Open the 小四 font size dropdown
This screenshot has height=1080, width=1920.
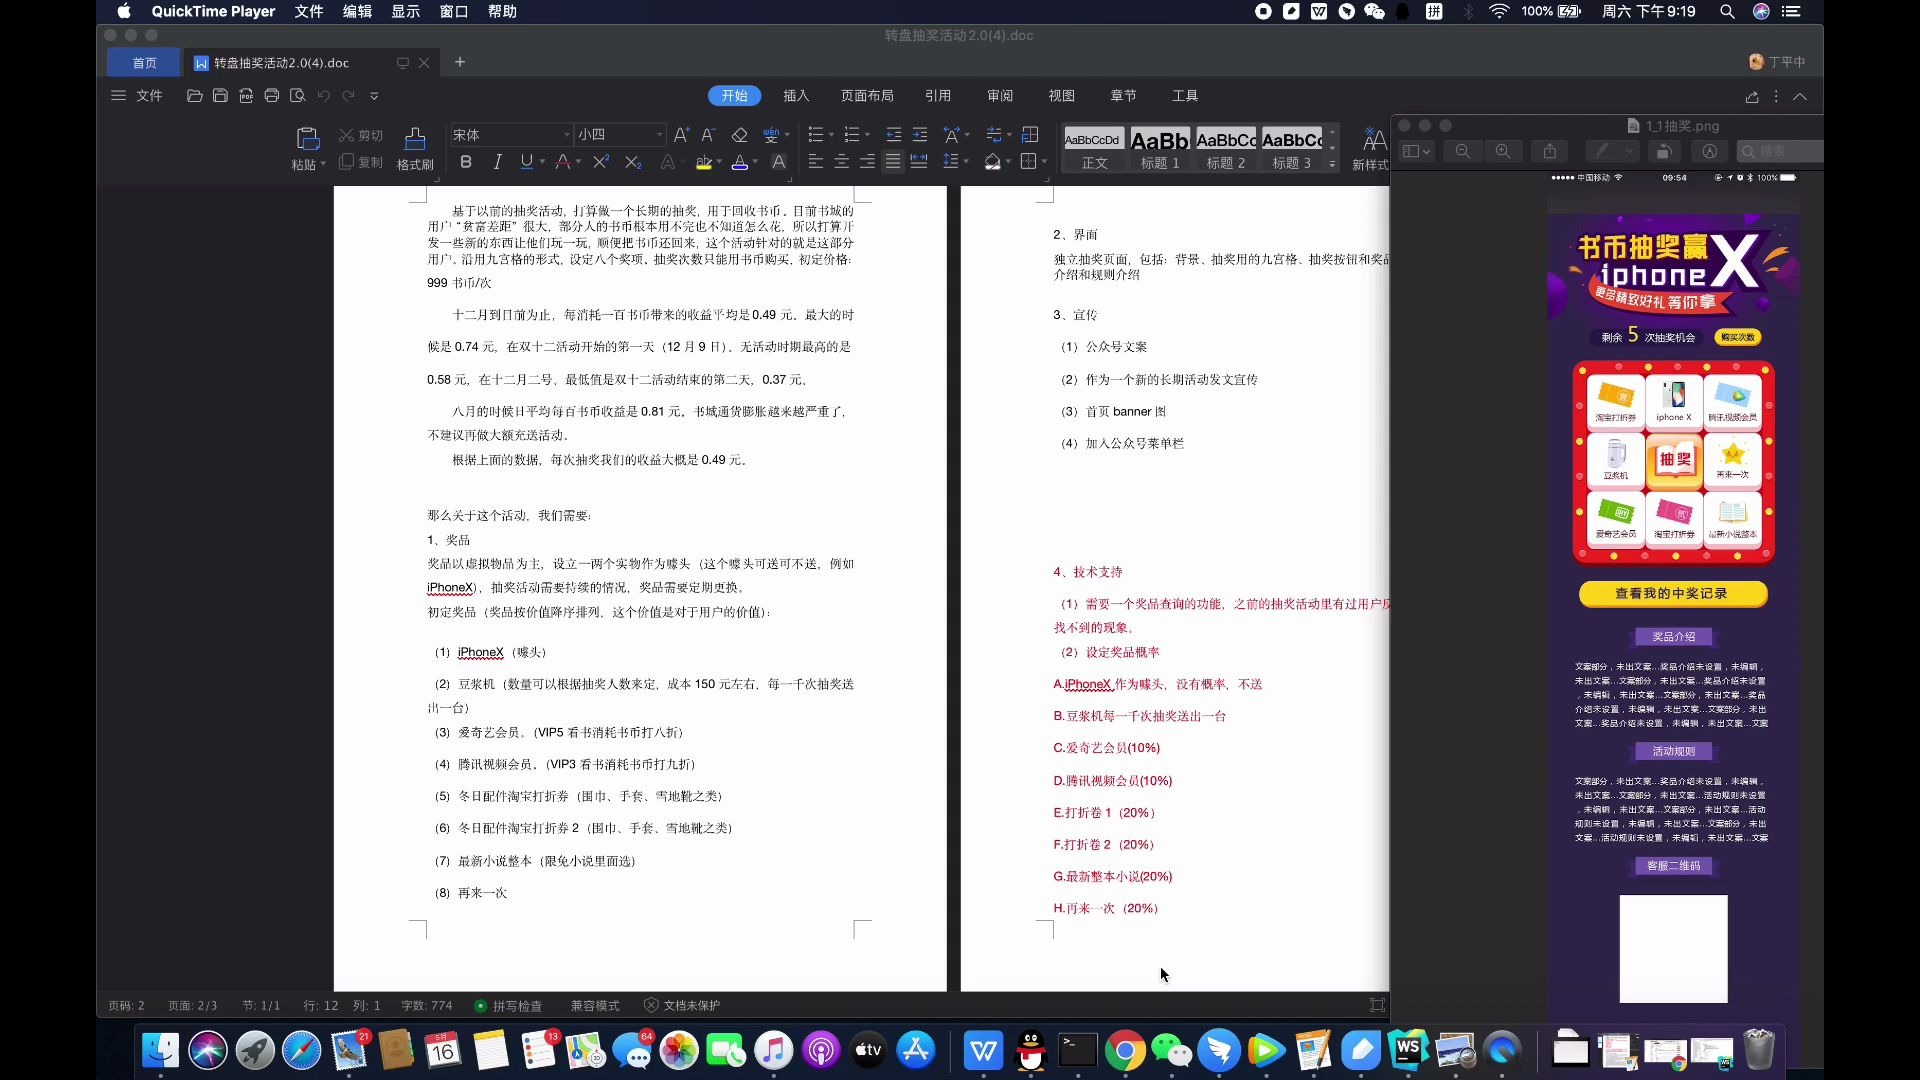pyautogui.click(x=659, y=135)
